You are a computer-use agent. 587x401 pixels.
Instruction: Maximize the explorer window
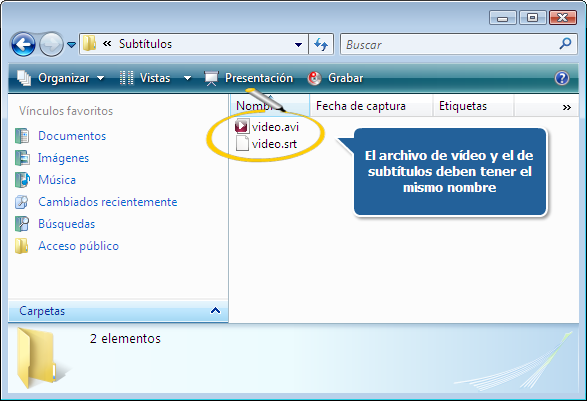click(532, 18)
